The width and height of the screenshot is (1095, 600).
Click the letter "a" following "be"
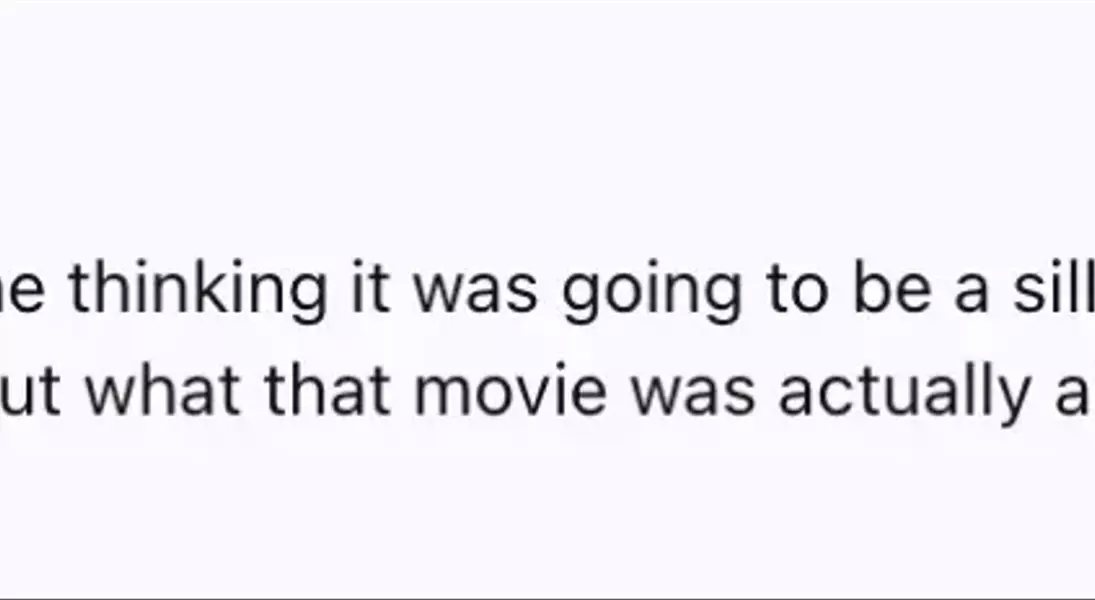pos(971,294)
